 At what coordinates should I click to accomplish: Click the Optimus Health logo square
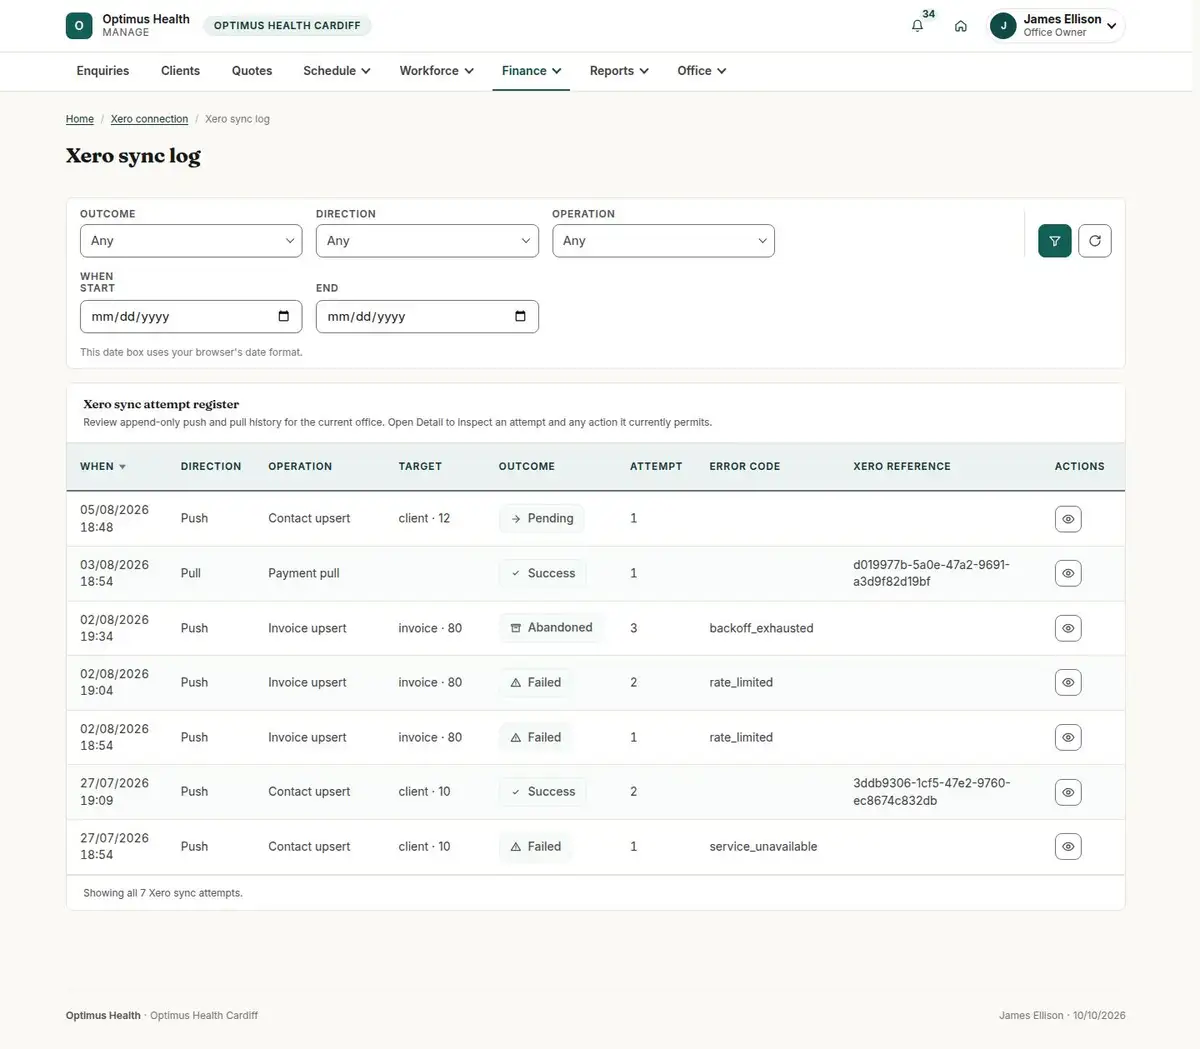(x=79, y=25)
